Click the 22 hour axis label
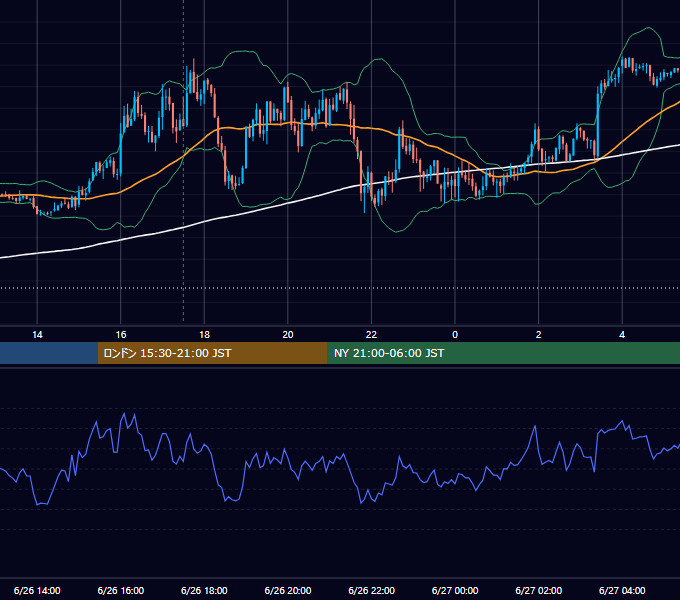Viewport: 680px width, 600px height. 371,335
